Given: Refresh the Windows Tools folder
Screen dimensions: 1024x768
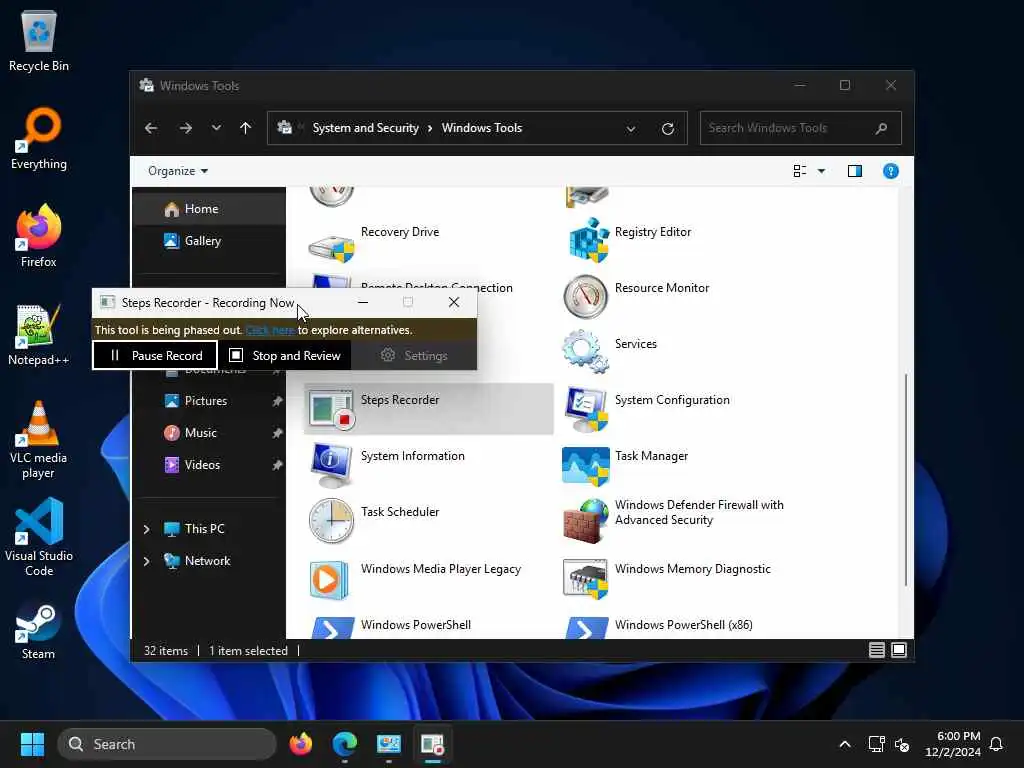Looking at the screenshot, I should 667,128.
